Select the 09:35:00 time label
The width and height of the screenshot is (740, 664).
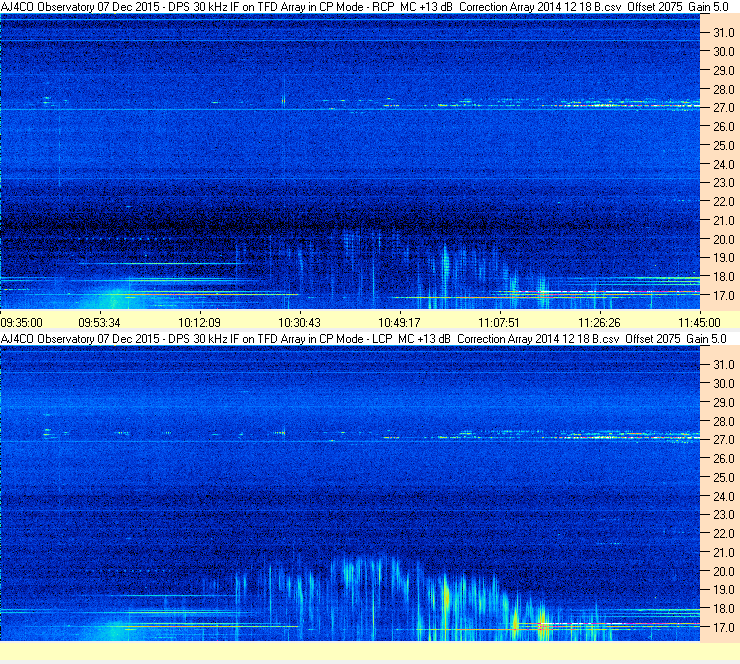click(x=22, y=323)
